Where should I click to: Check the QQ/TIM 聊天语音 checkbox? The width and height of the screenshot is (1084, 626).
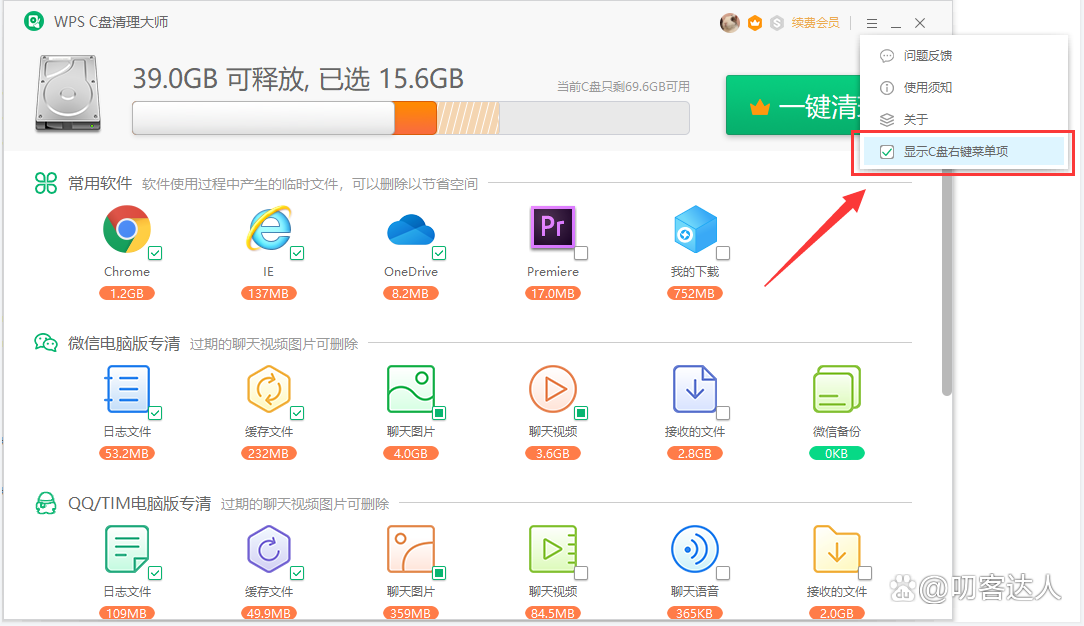[x=723, y=573]
